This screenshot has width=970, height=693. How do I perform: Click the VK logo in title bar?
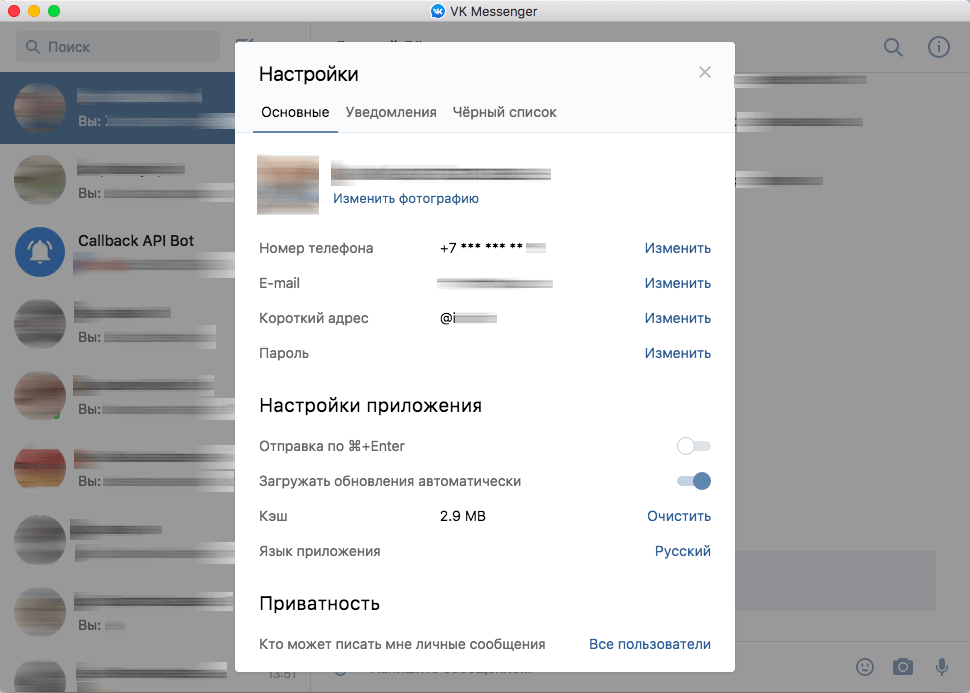(438, 11)
